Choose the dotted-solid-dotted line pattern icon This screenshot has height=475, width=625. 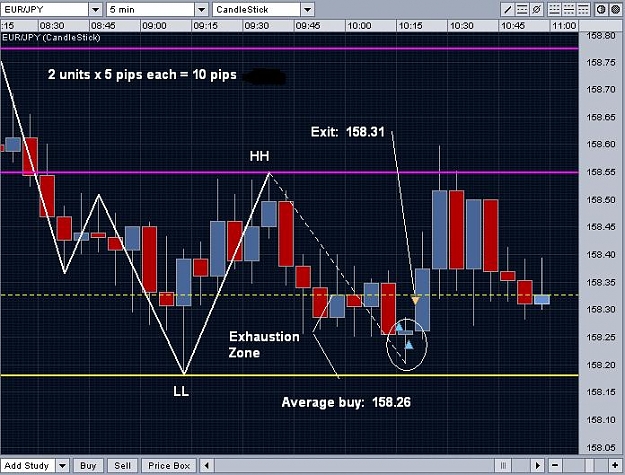click(x=569, y=9)
